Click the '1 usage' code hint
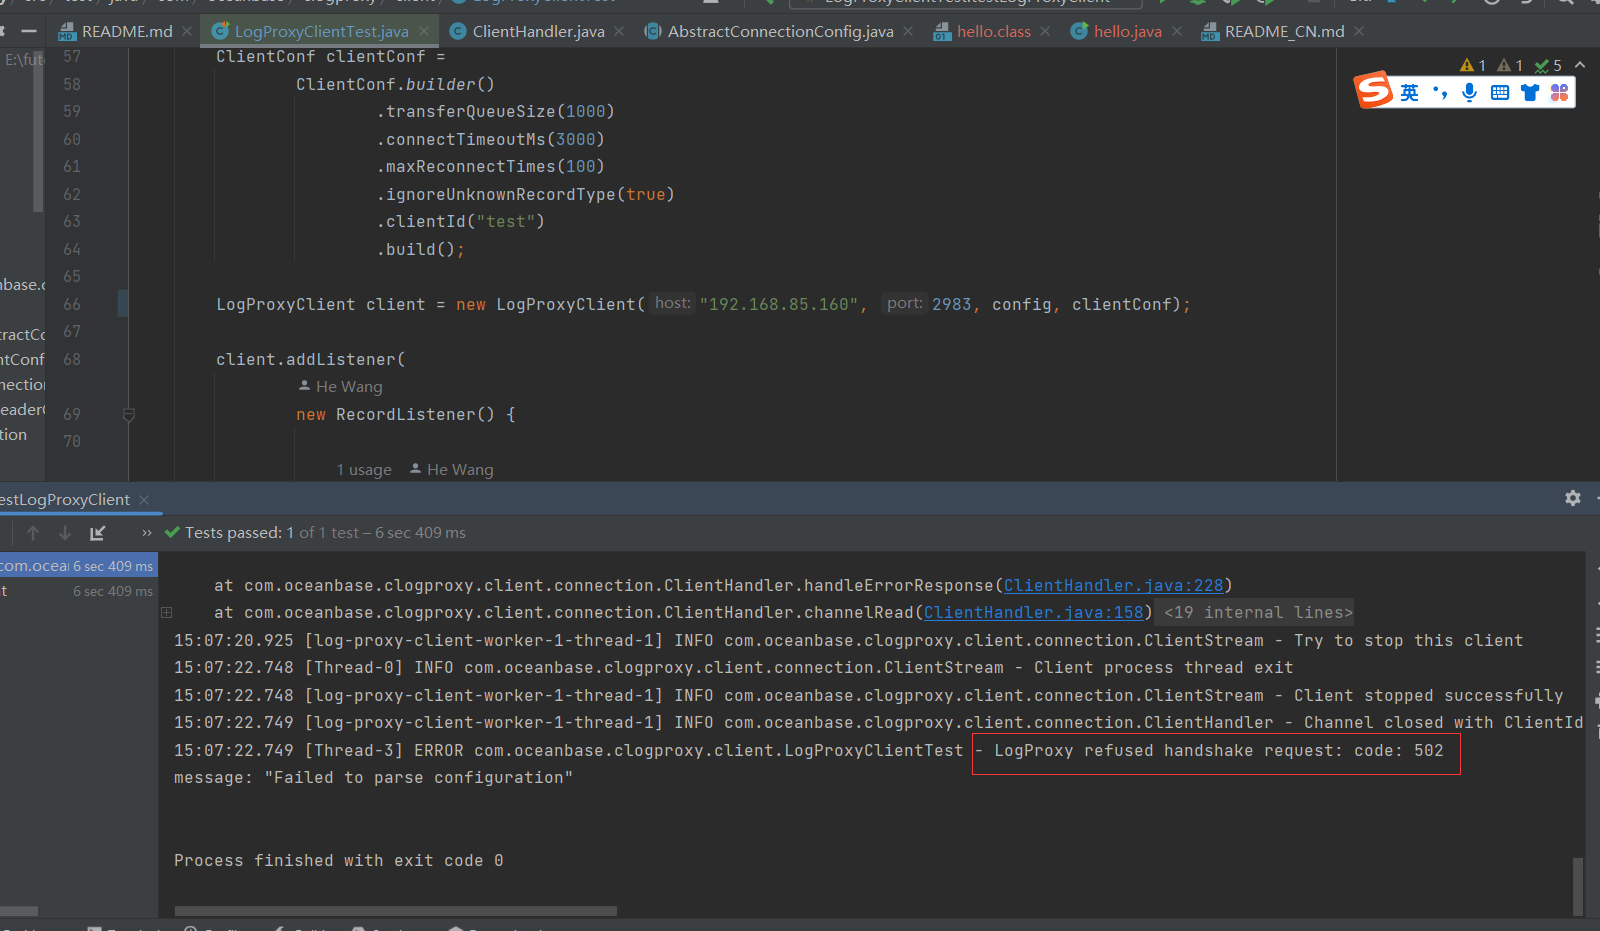The height and width of the screenshot is (931, 1600). (364, 469)
